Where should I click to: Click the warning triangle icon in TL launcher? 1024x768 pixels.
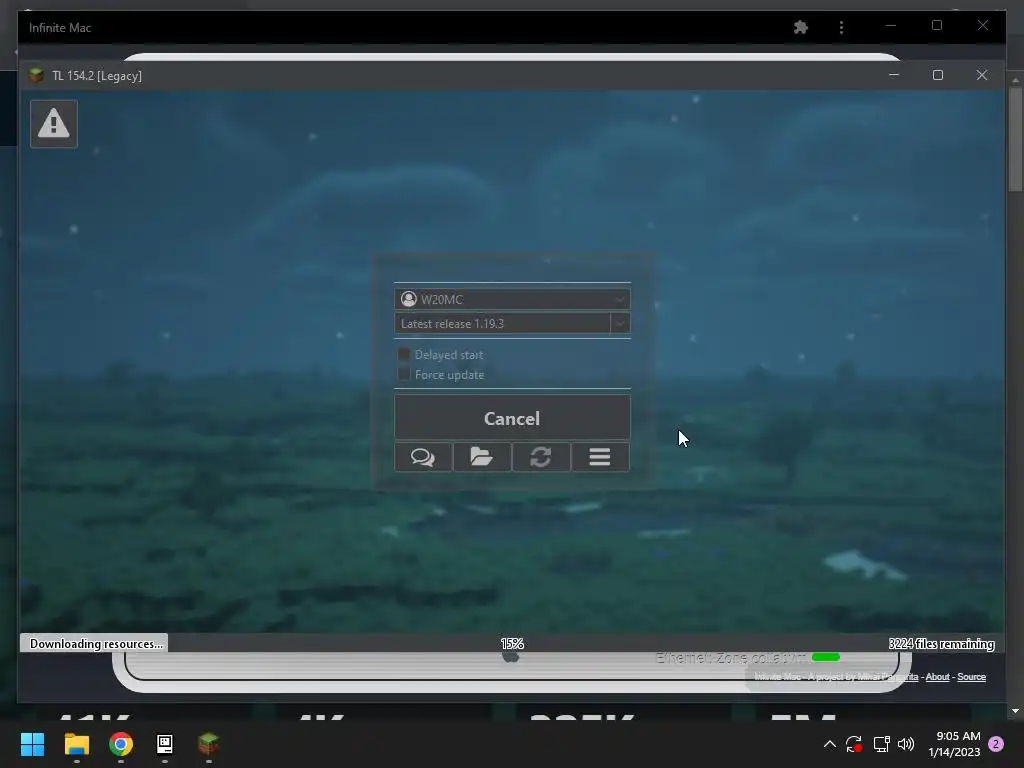pos(54,123)
